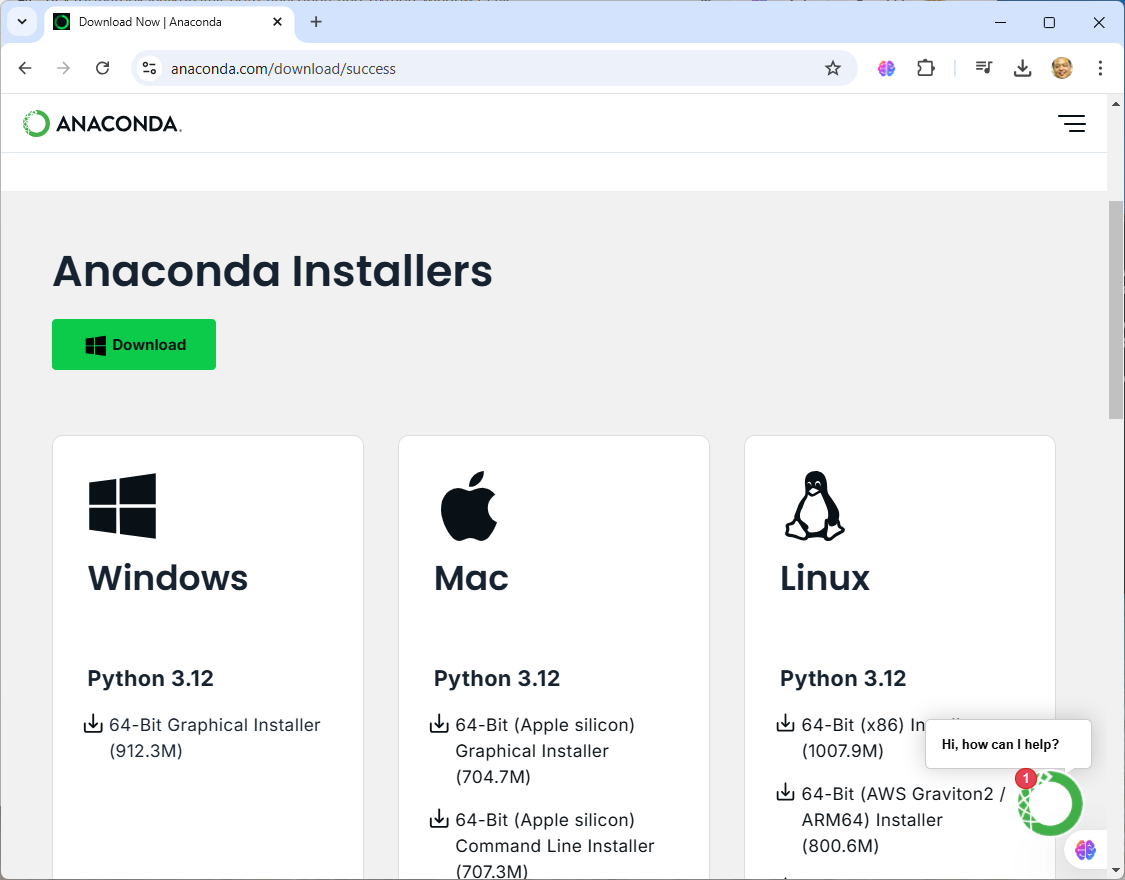
Task: Click 'Python 3.12' under Windows
Action: pos(151,678)
